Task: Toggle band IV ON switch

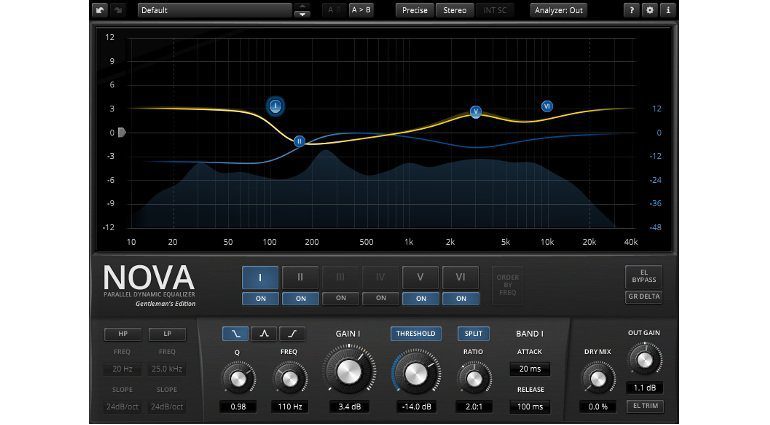Action: [381, 298]
